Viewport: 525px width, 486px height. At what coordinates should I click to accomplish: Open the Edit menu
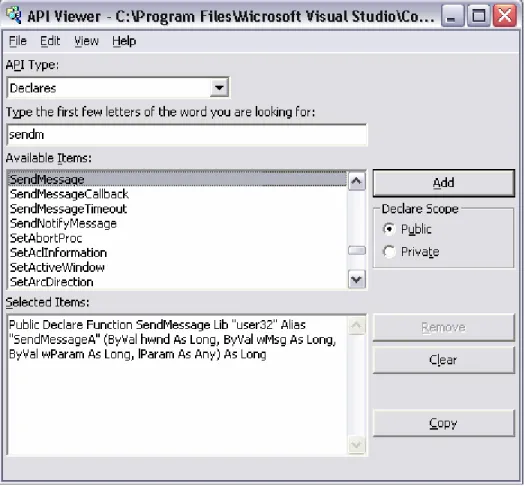click(x=50, y=41)
